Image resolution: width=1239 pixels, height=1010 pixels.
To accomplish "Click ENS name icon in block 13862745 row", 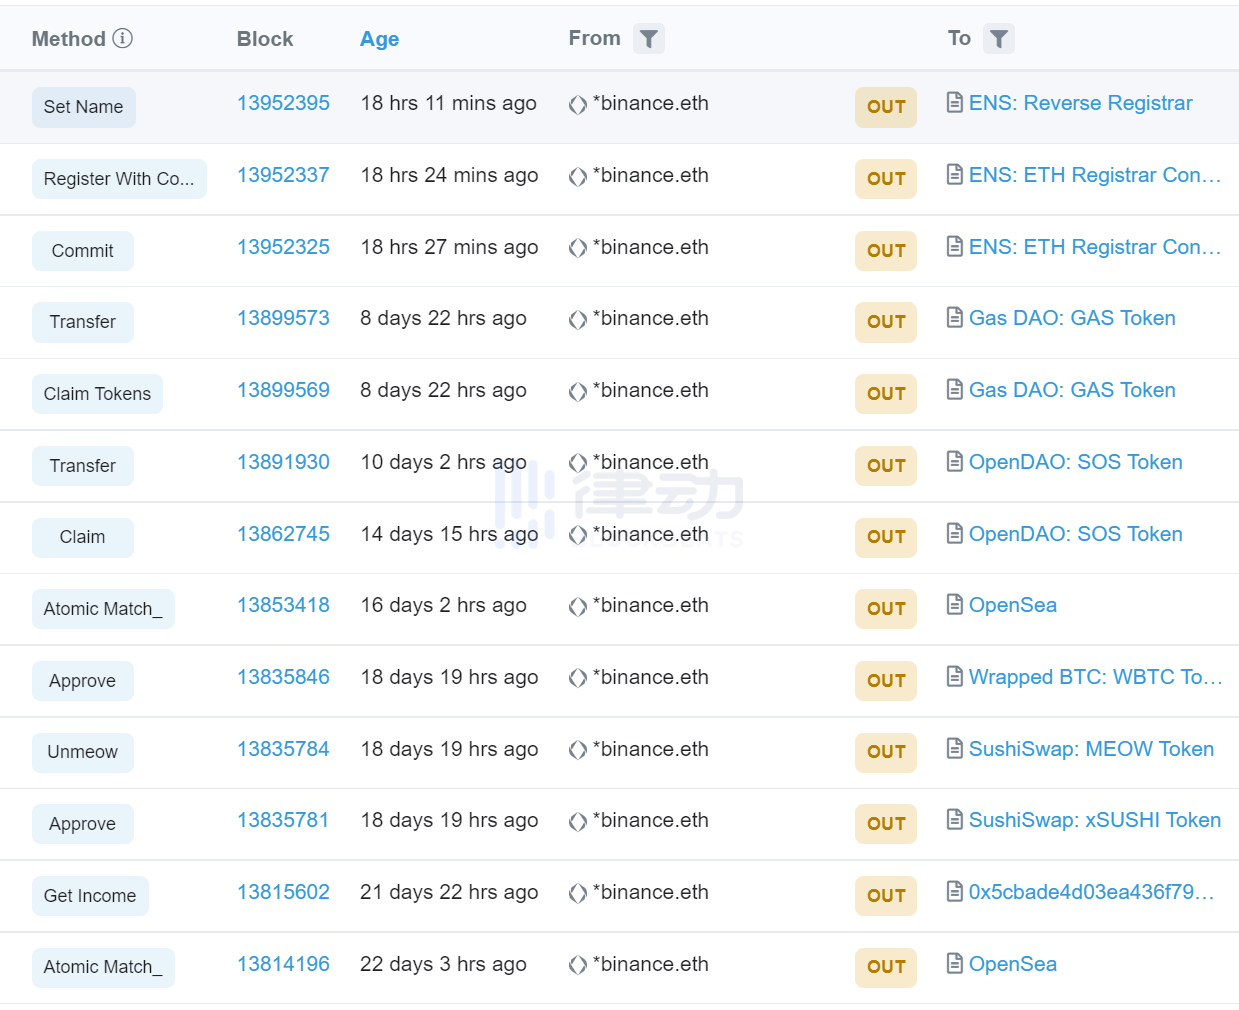I will coord(577,536).
